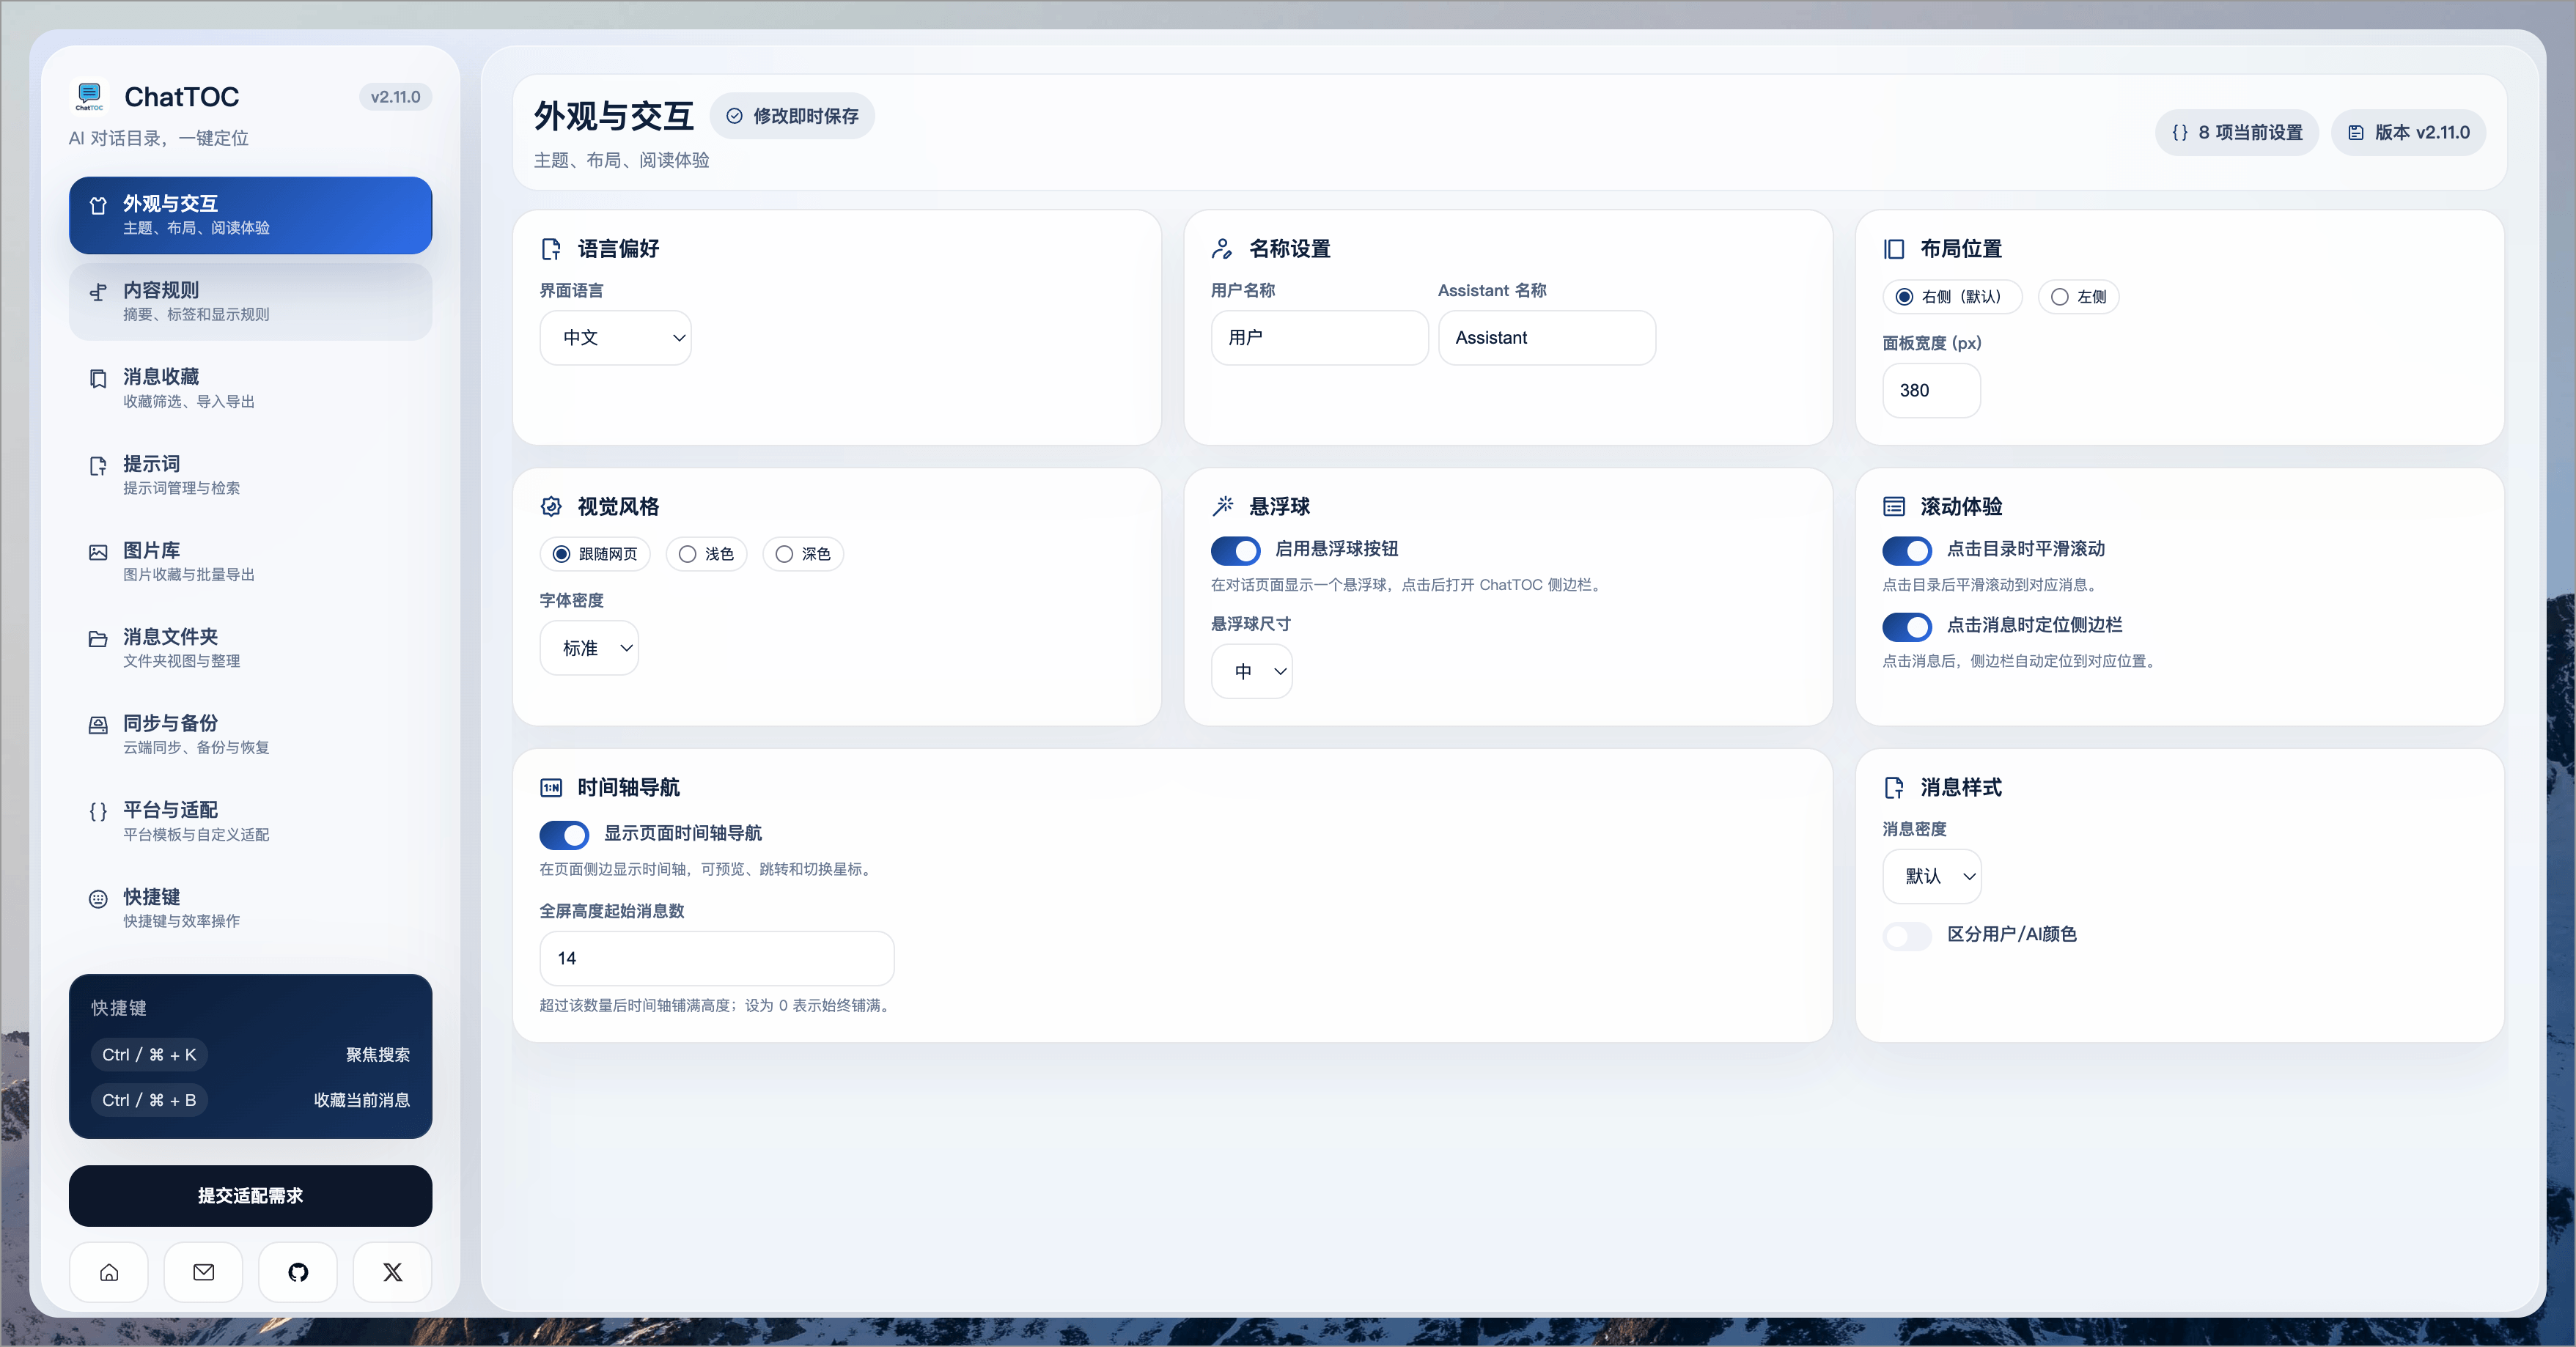Click the check icon beside 修改即时保存
Image resolution: width=2576 pixels, height=1347 pixels.
click(x=735, y=116)
